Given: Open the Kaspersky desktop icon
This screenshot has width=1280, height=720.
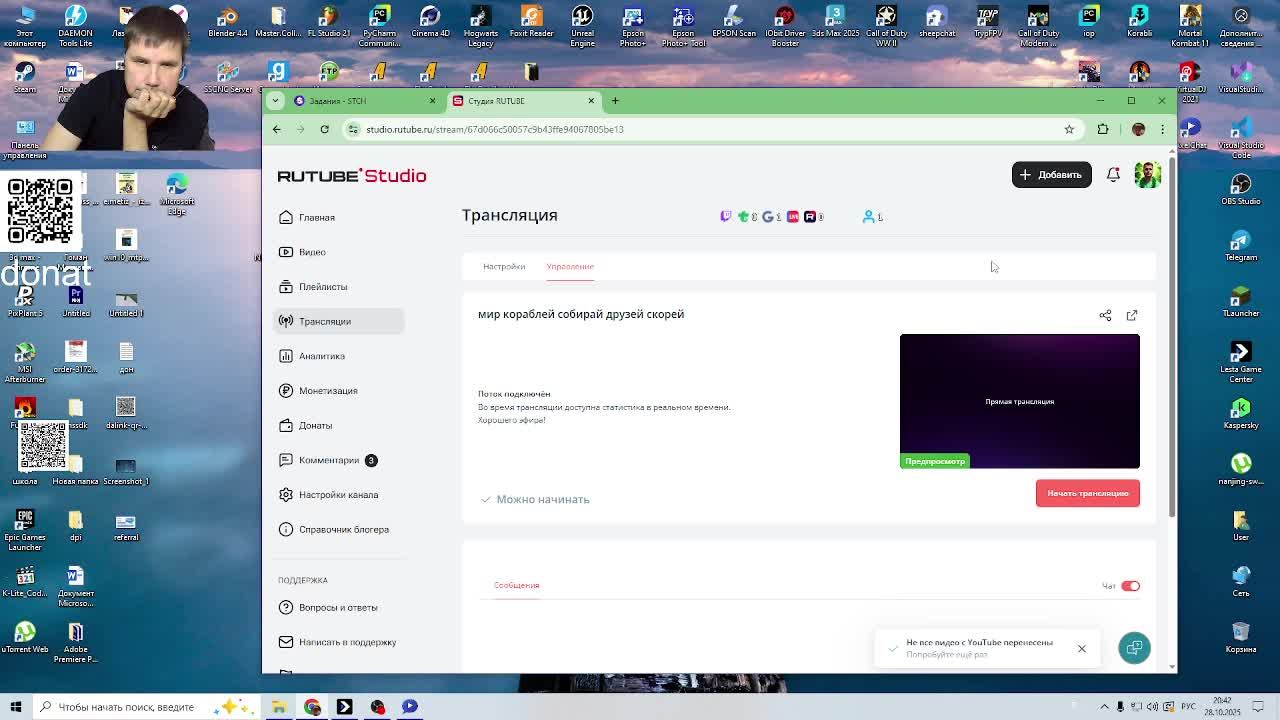Looking at the screenshot, I should click(x=1241, y=414).
